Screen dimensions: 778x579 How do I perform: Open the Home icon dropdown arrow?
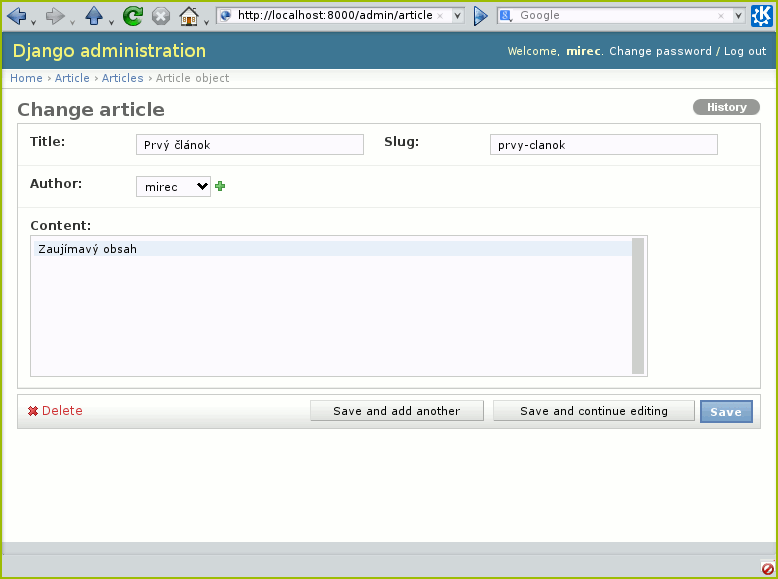pos(206,22)
